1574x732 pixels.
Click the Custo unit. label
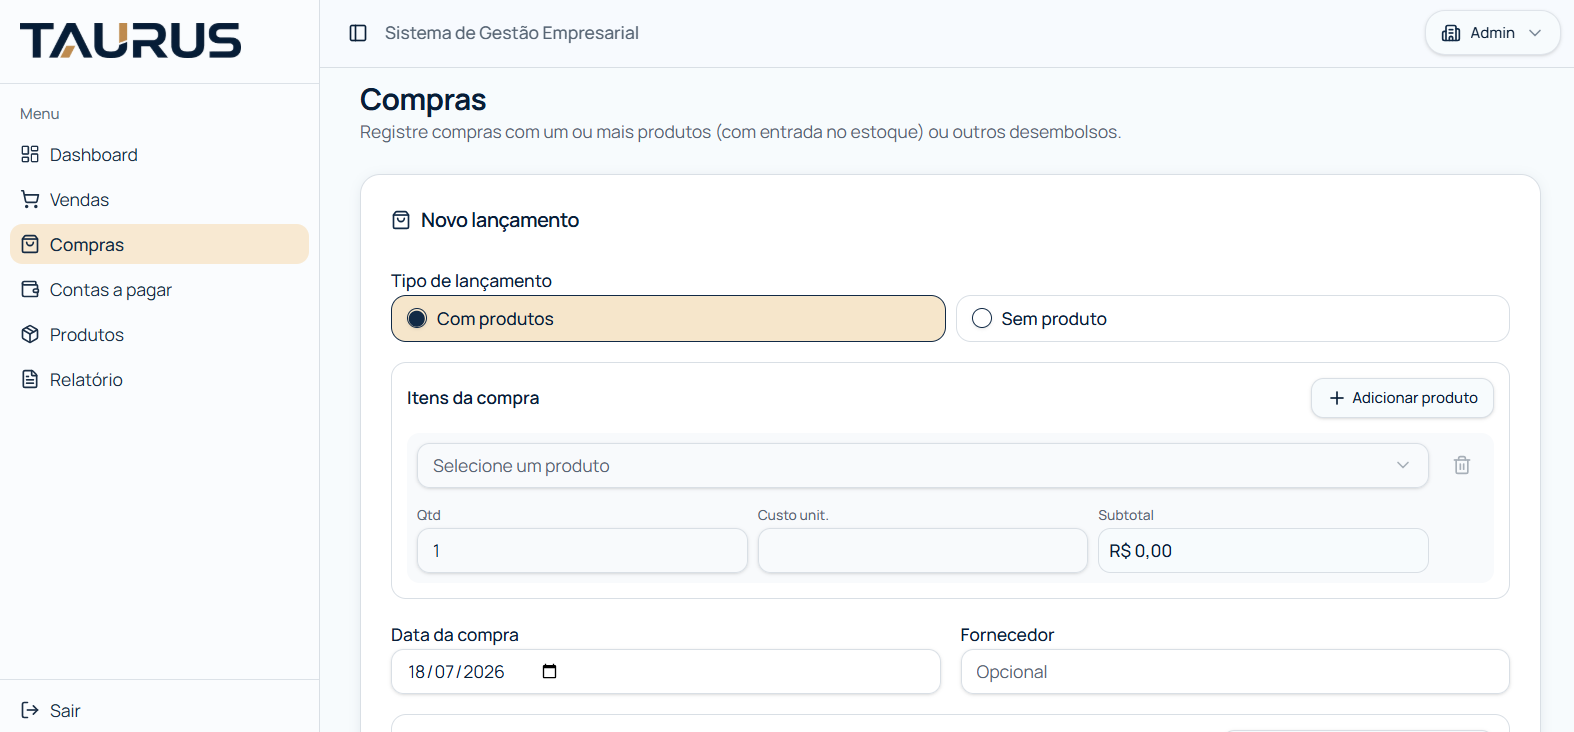[793, 515]
